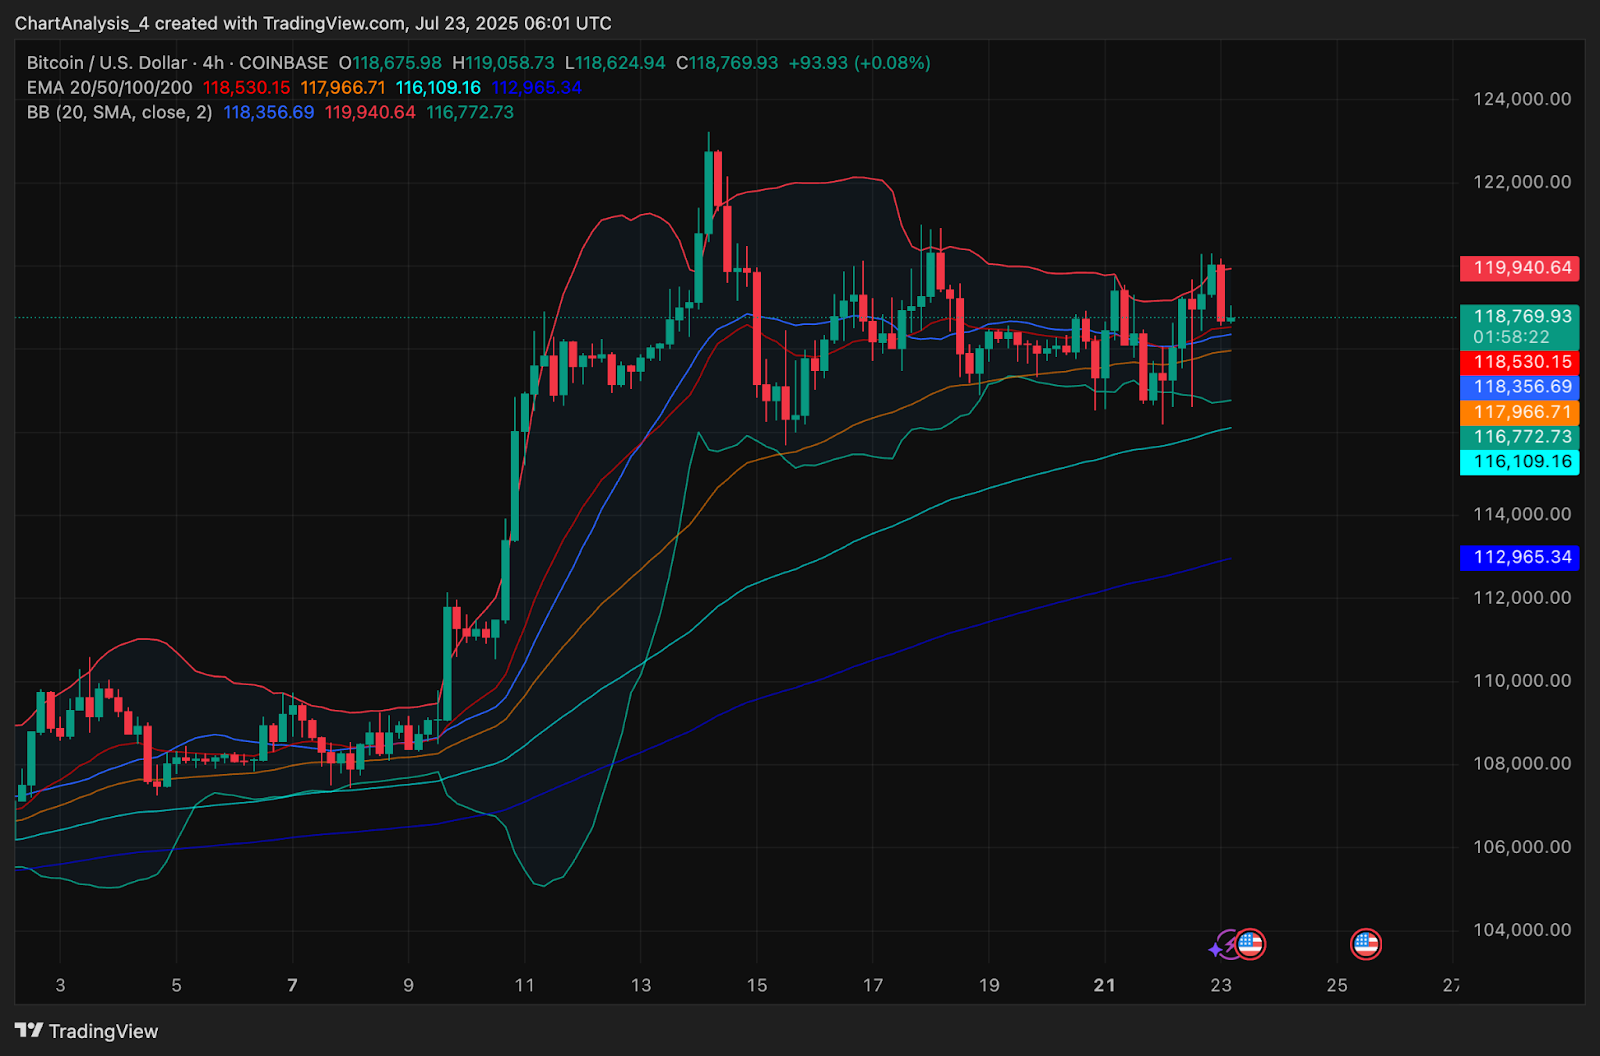The width and height of the screenshot is (1600, 1056).
Task: Click the red 118,530.15 EMA 20 label
Action: (x=1520, y=362)
